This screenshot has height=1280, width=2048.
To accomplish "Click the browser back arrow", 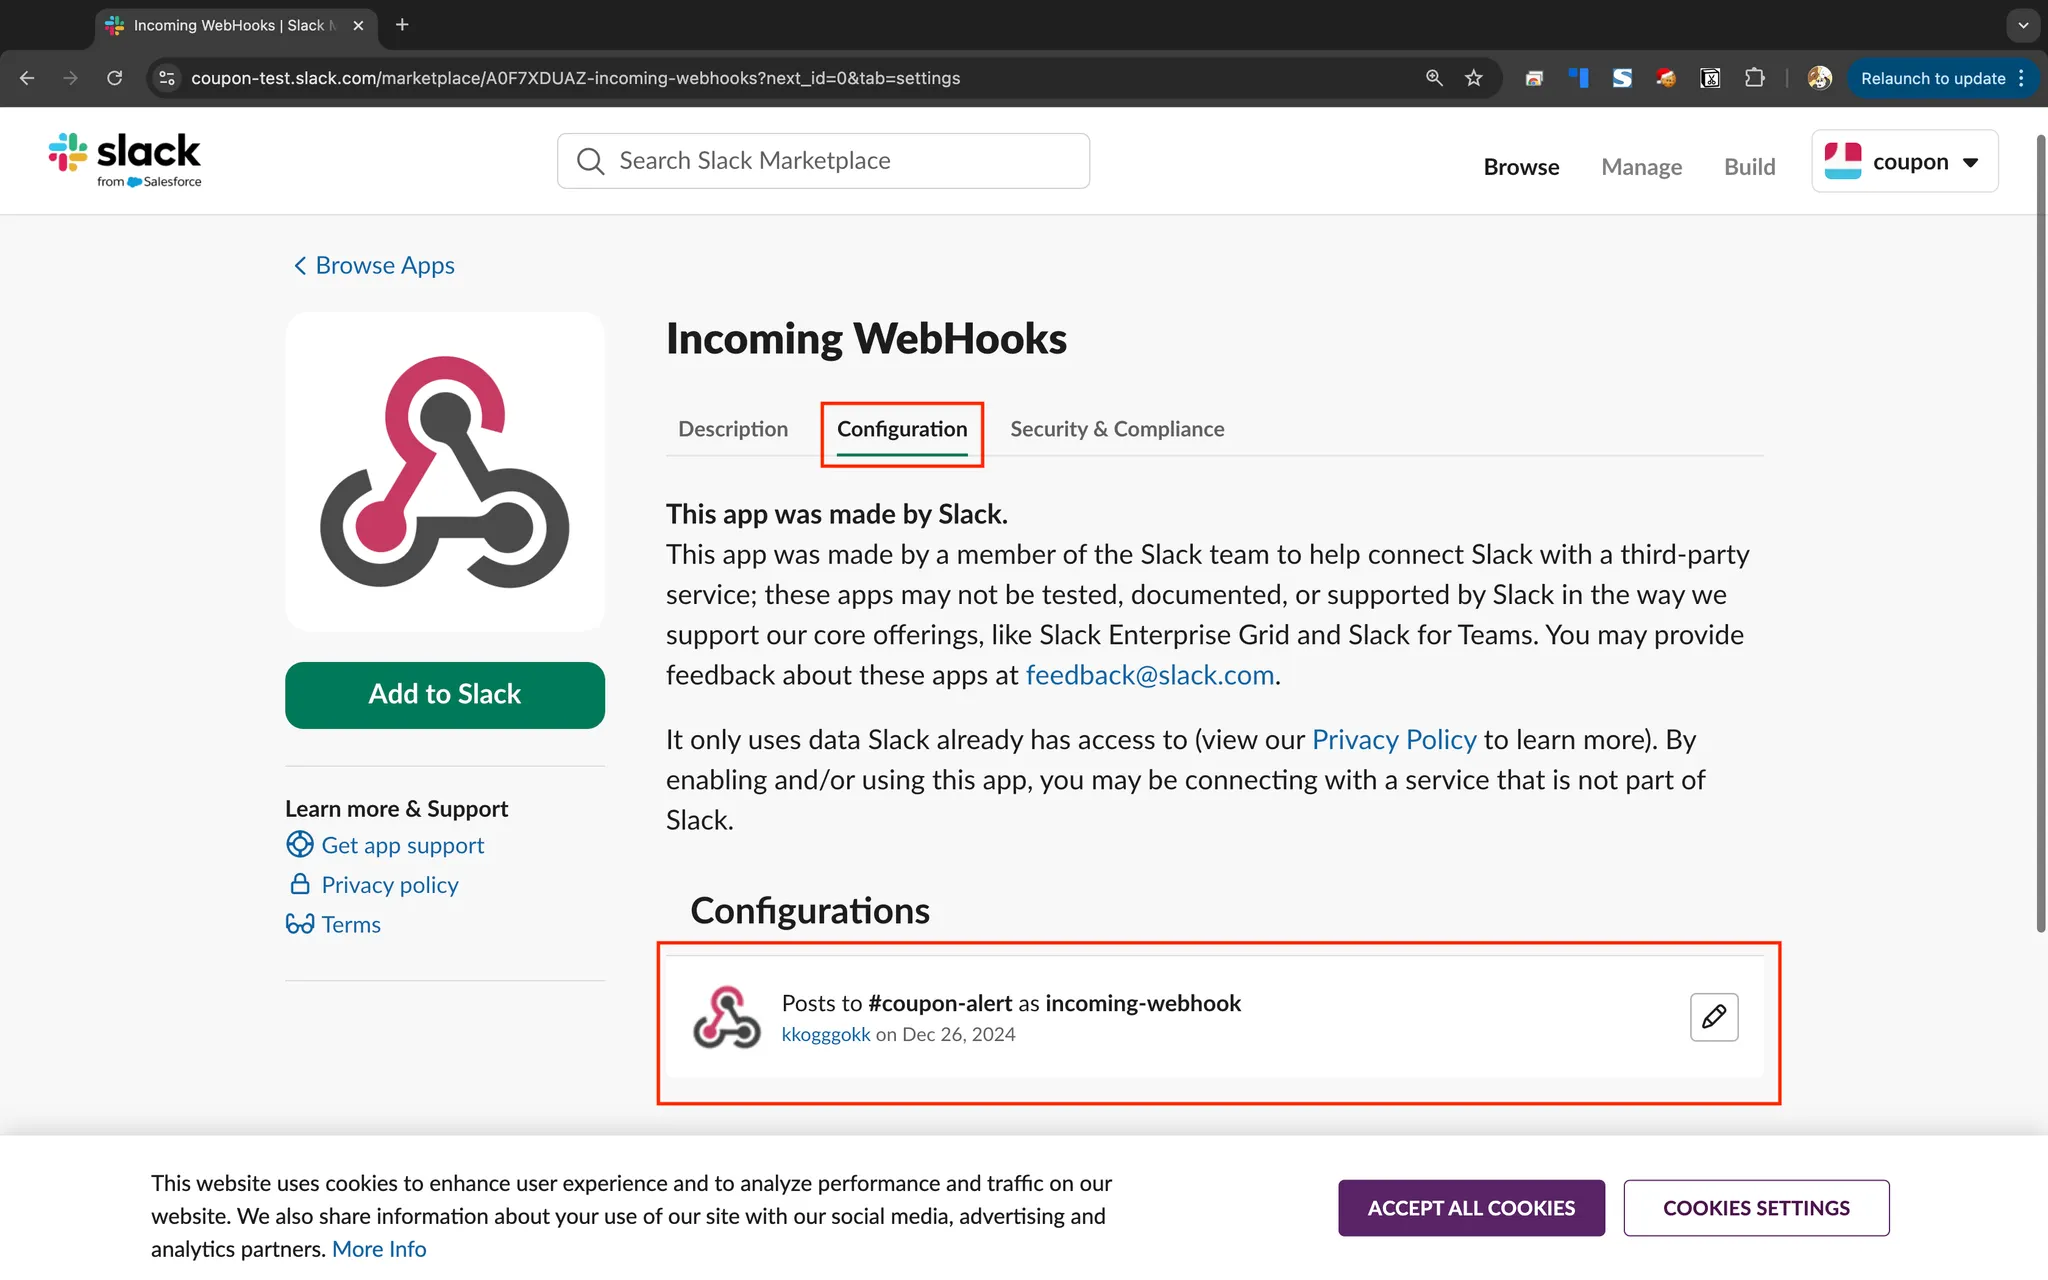I will [27, 78].
